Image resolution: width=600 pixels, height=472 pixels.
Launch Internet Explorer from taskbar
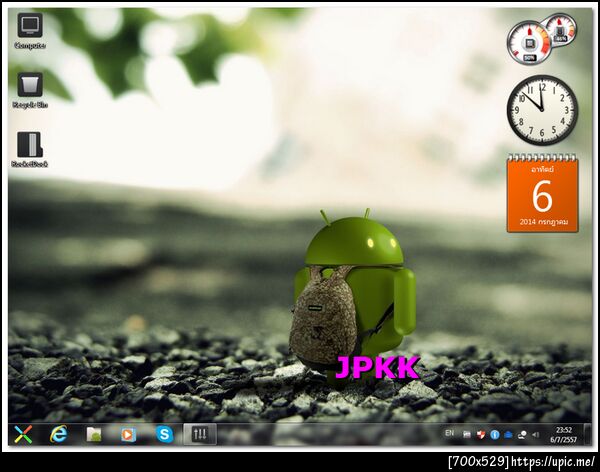point(58,434)
